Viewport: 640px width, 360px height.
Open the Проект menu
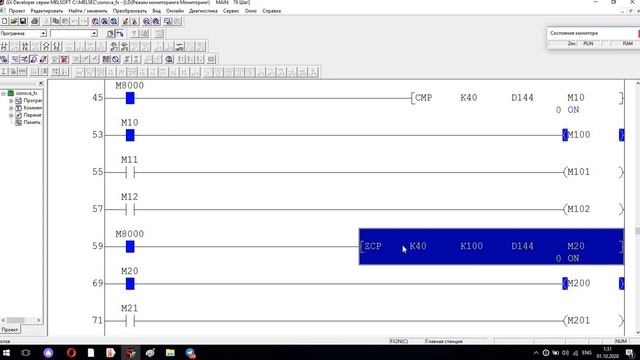point(17,11)
